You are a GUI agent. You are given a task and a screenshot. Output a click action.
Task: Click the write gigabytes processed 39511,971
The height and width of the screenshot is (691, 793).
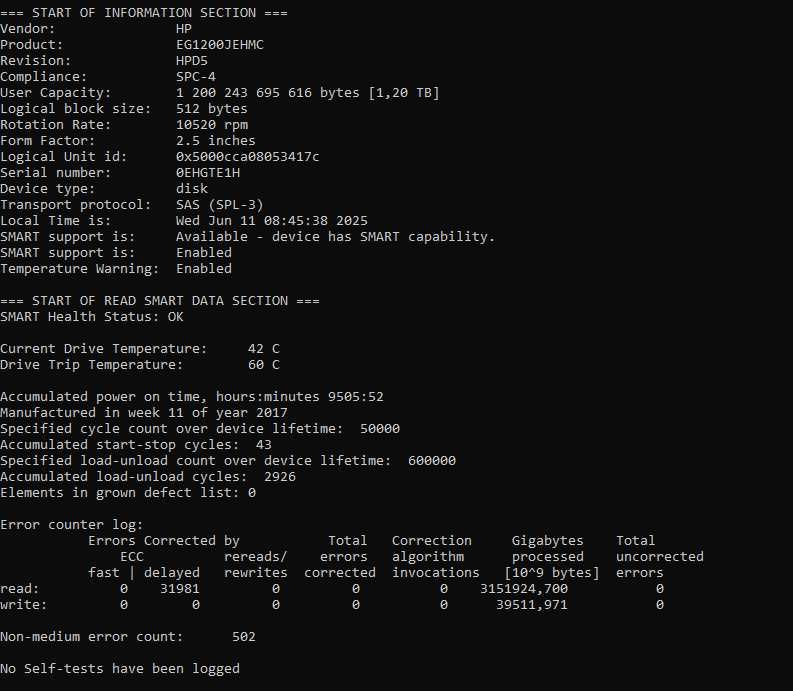[532, 605]
